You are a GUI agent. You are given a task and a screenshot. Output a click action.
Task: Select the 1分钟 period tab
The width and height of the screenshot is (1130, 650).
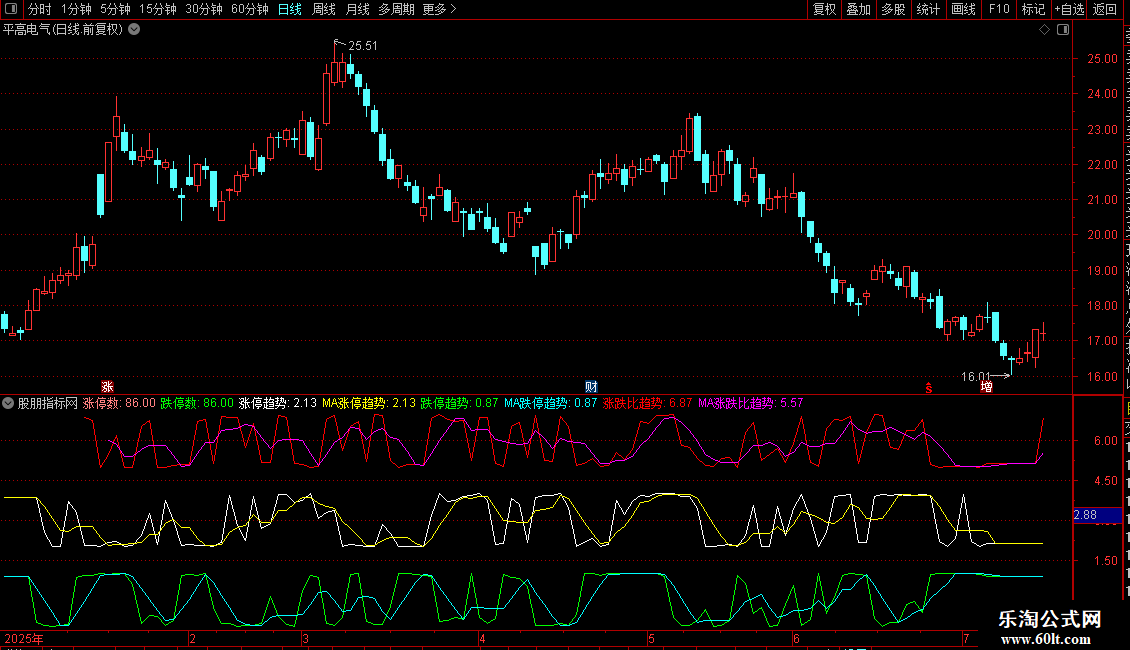pos(76,9)
